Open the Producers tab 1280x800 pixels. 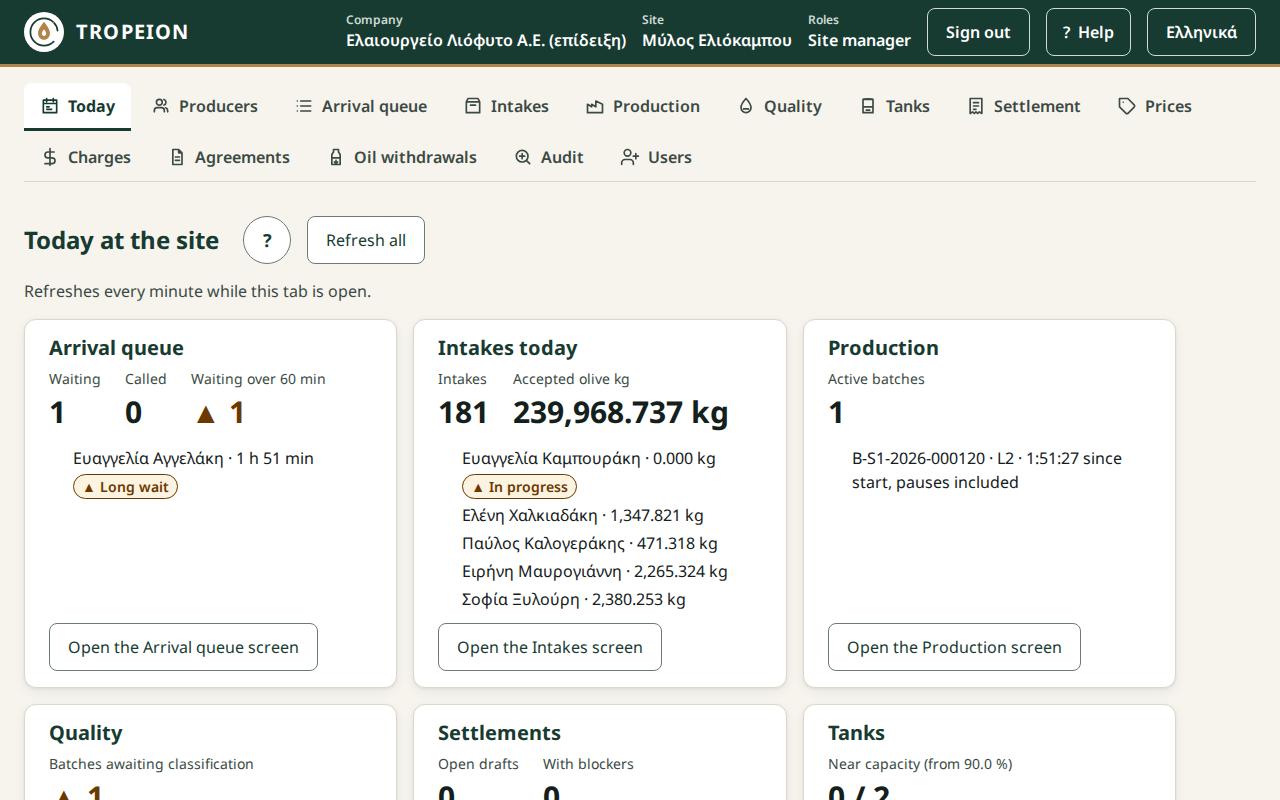coord(205,106)
